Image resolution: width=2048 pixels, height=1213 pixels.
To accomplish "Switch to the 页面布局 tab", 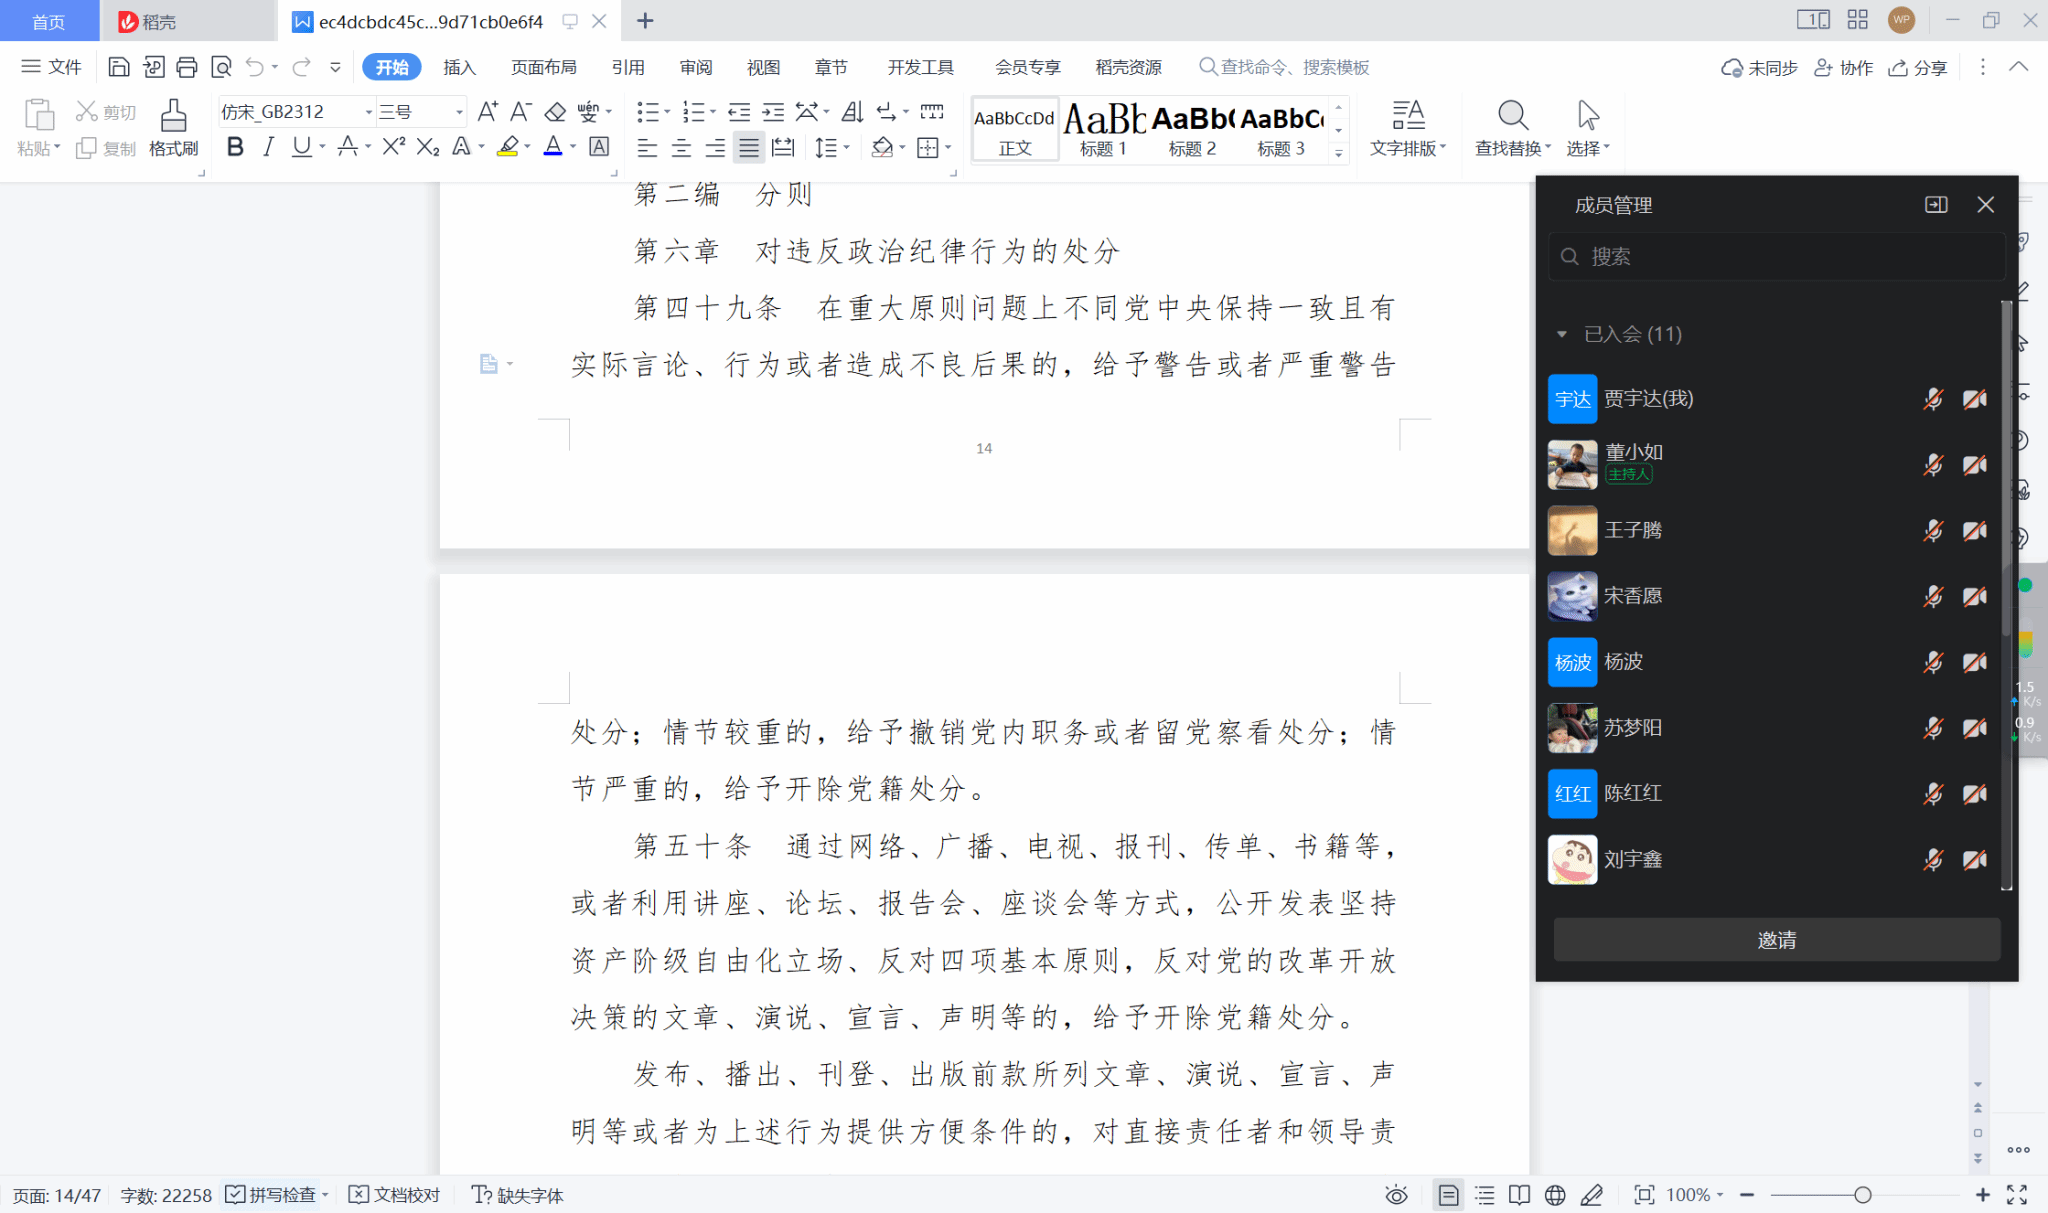I will click(543, 67).
